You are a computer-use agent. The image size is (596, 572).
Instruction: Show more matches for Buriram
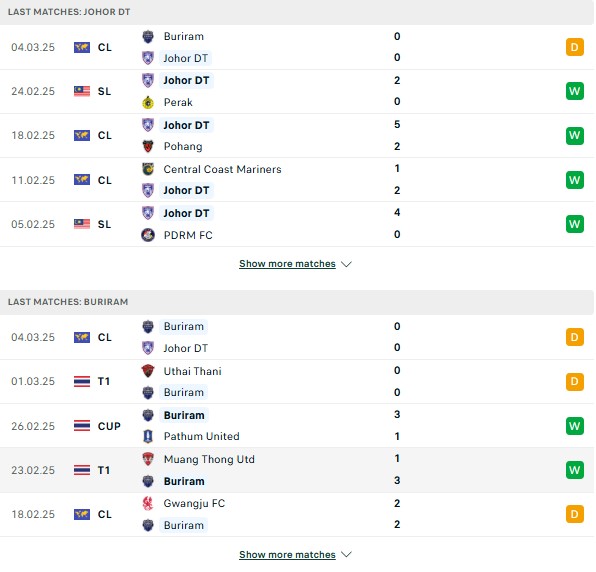click(x=287, y=555)
